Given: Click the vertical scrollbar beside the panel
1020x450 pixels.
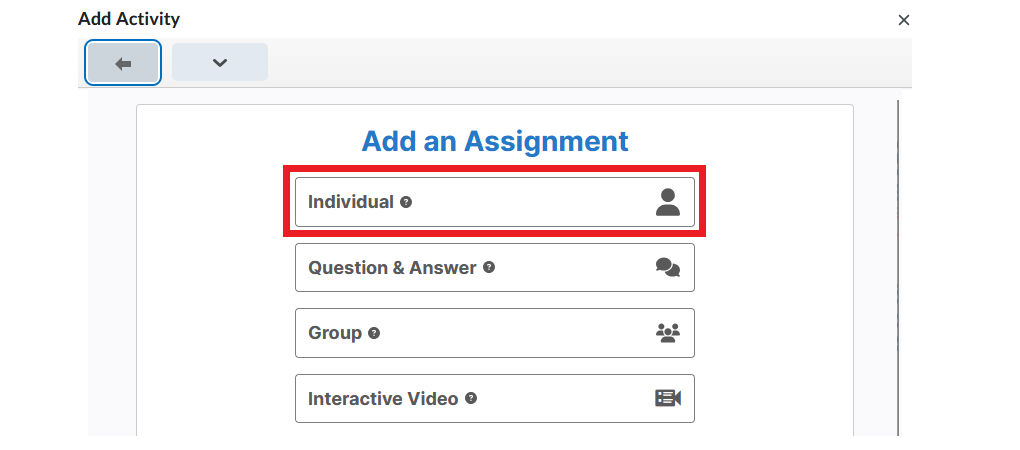Looking at the screenshot, I should tap(898, 267).
